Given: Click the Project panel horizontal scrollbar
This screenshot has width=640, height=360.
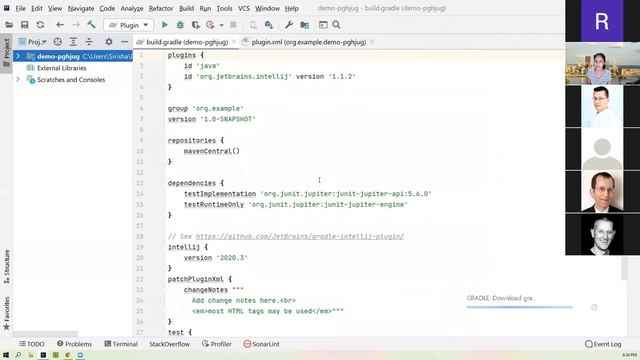Looking at the screenshot, I should (45, 334).
